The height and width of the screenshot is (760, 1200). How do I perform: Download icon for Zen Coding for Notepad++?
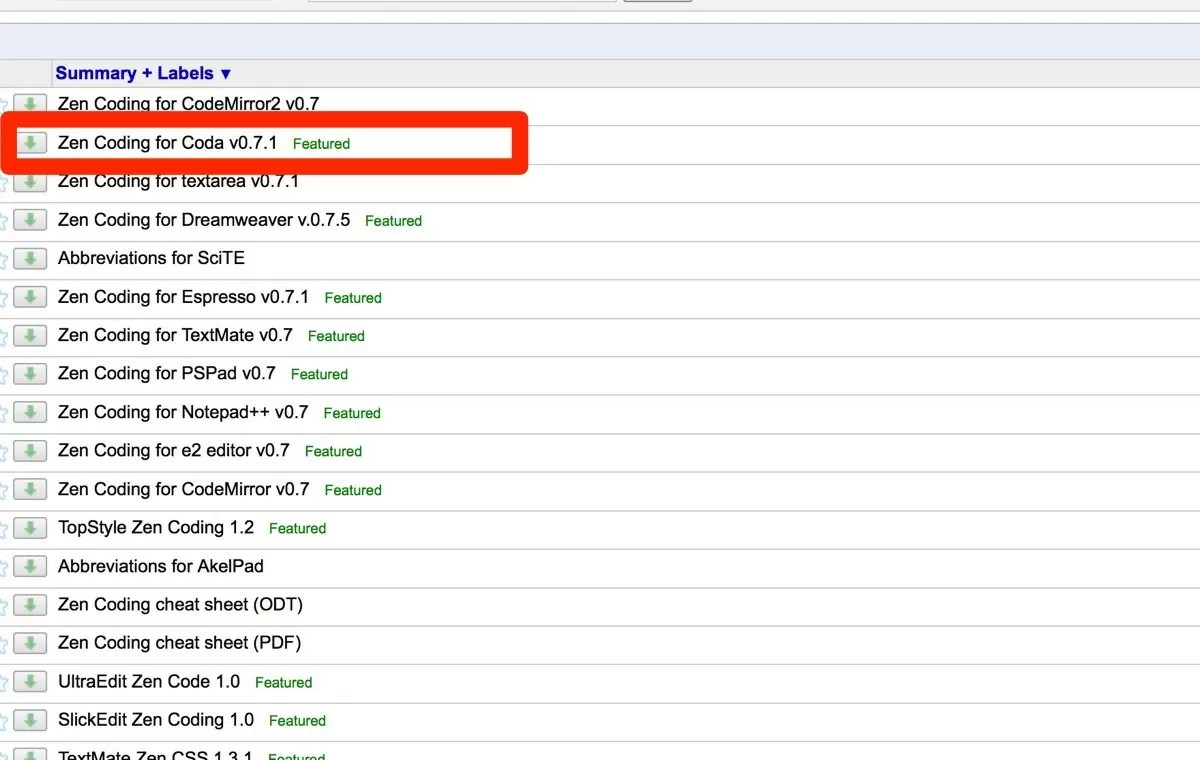pos(30,412)
